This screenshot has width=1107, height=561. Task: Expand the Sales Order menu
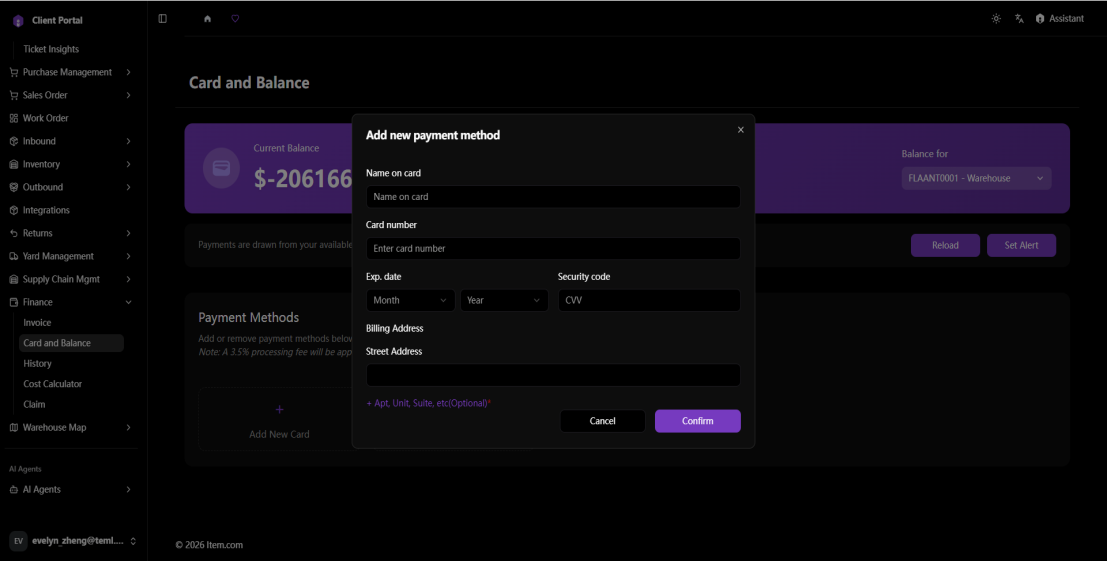pos(128,95)
